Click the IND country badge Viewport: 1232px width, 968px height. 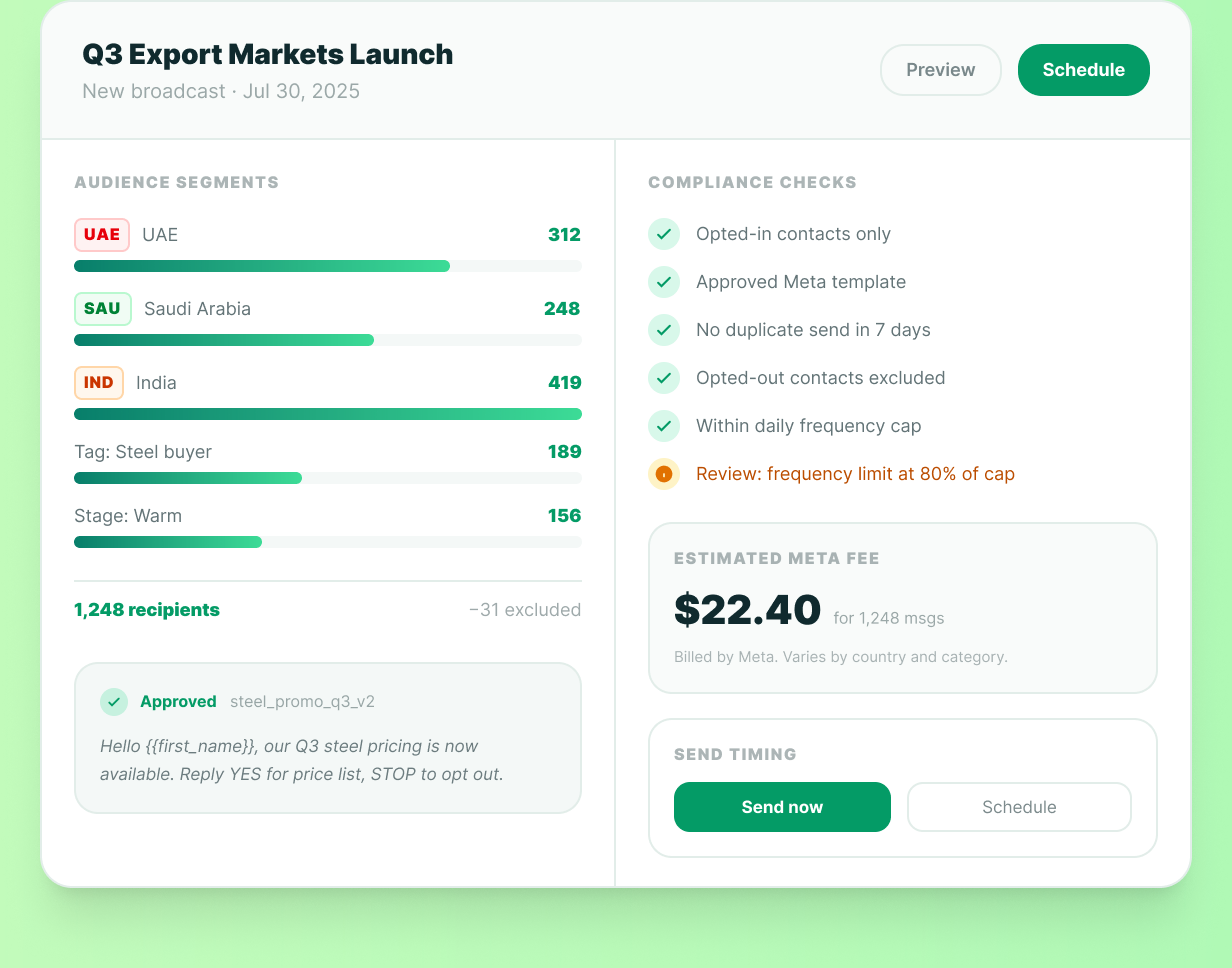coord(99,383)
